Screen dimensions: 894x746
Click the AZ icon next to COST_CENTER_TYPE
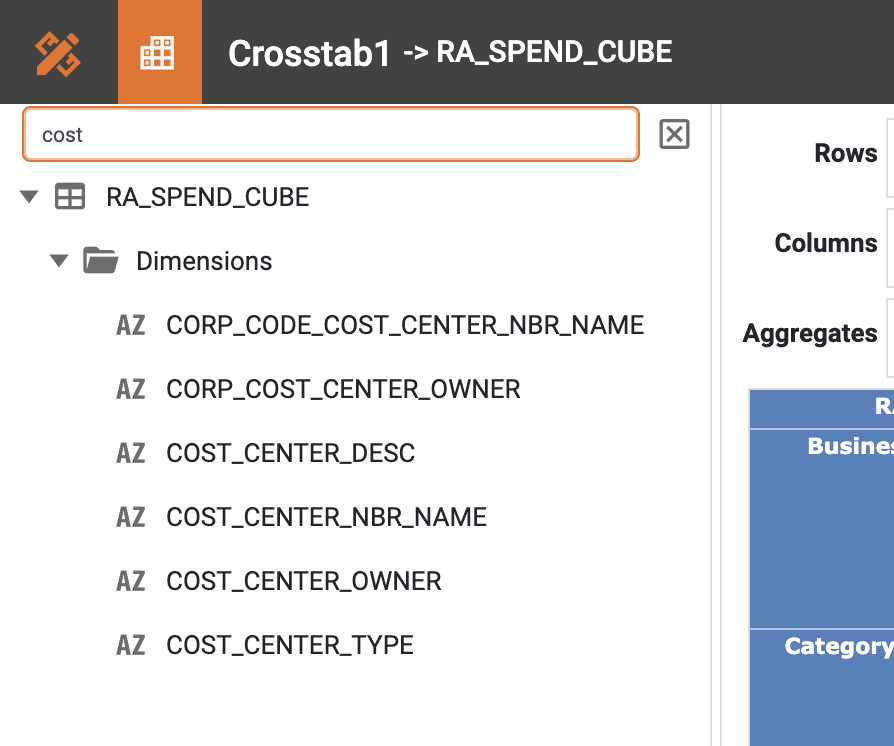pyautogui.click(x=131, y=645)
